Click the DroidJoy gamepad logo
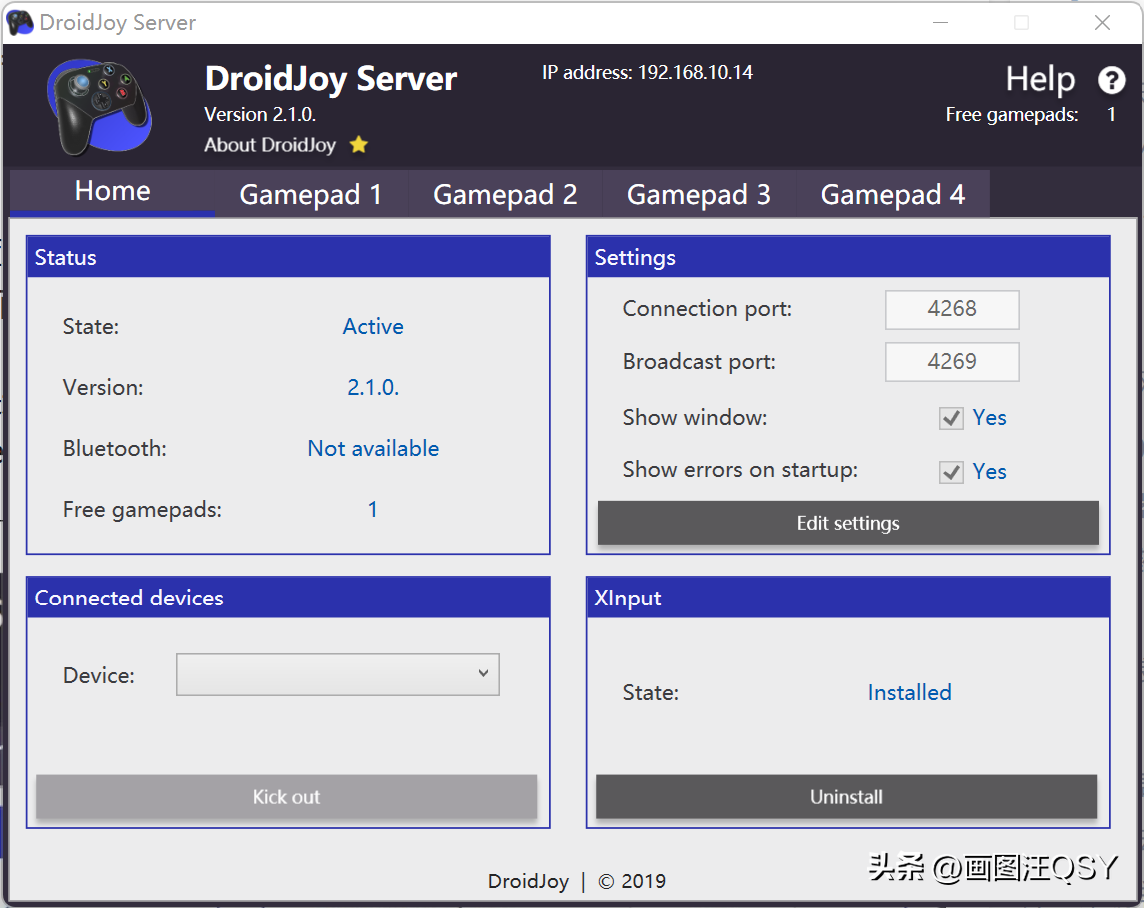This screenshot has height=908, width=1144. 100,107
